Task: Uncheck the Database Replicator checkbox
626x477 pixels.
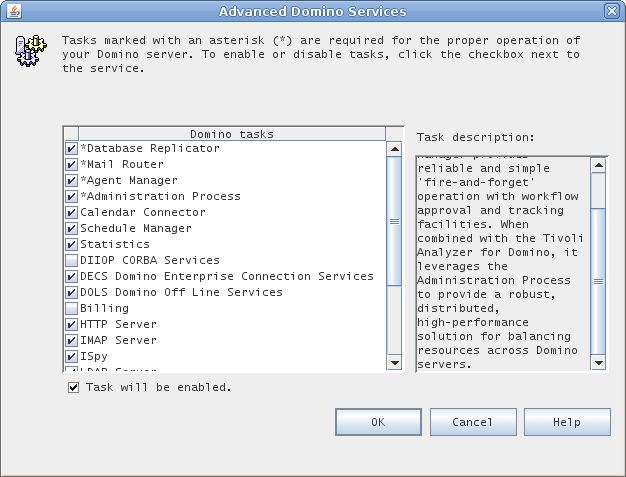Action: click(71, 148)
